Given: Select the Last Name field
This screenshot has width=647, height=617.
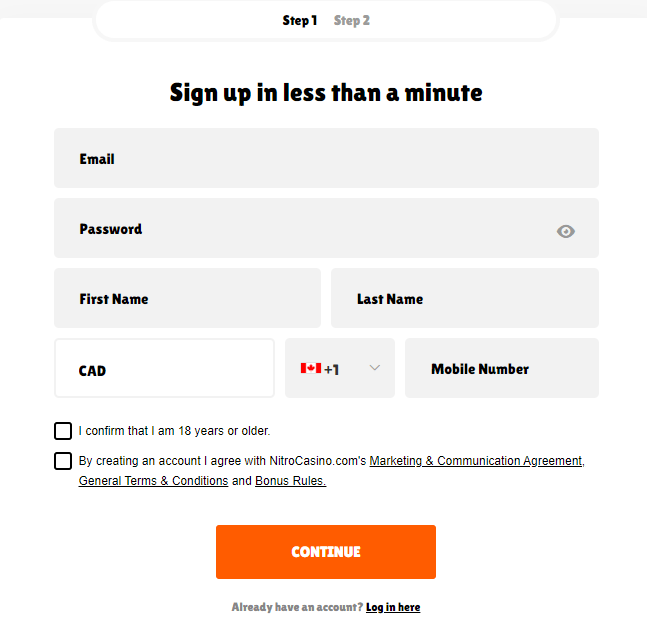Looking at the screenshot, I should point(464,298).
